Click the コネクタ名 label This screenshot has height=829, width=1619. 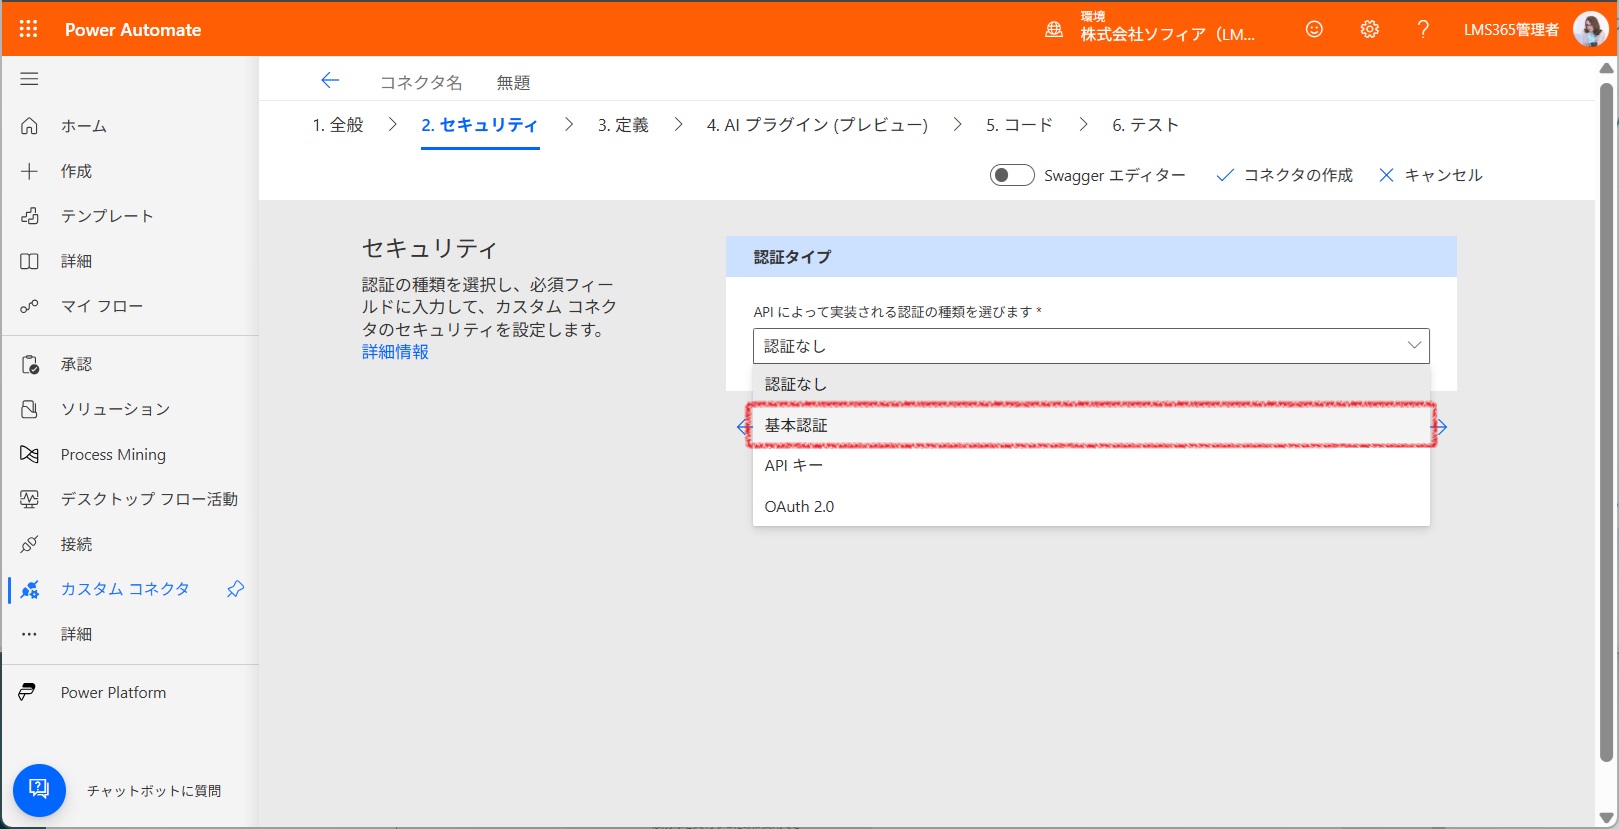421,82
